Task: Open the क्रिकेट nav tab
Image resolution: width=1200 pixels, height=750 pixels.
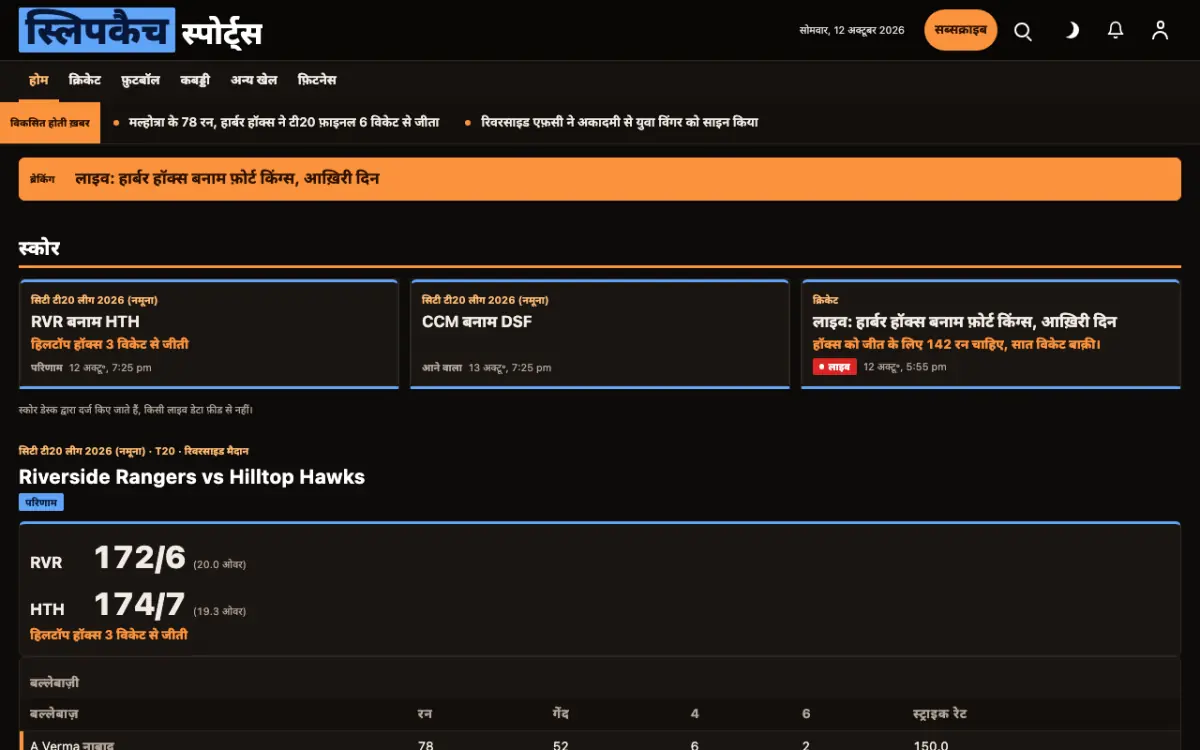Action: tap(85, 80)
